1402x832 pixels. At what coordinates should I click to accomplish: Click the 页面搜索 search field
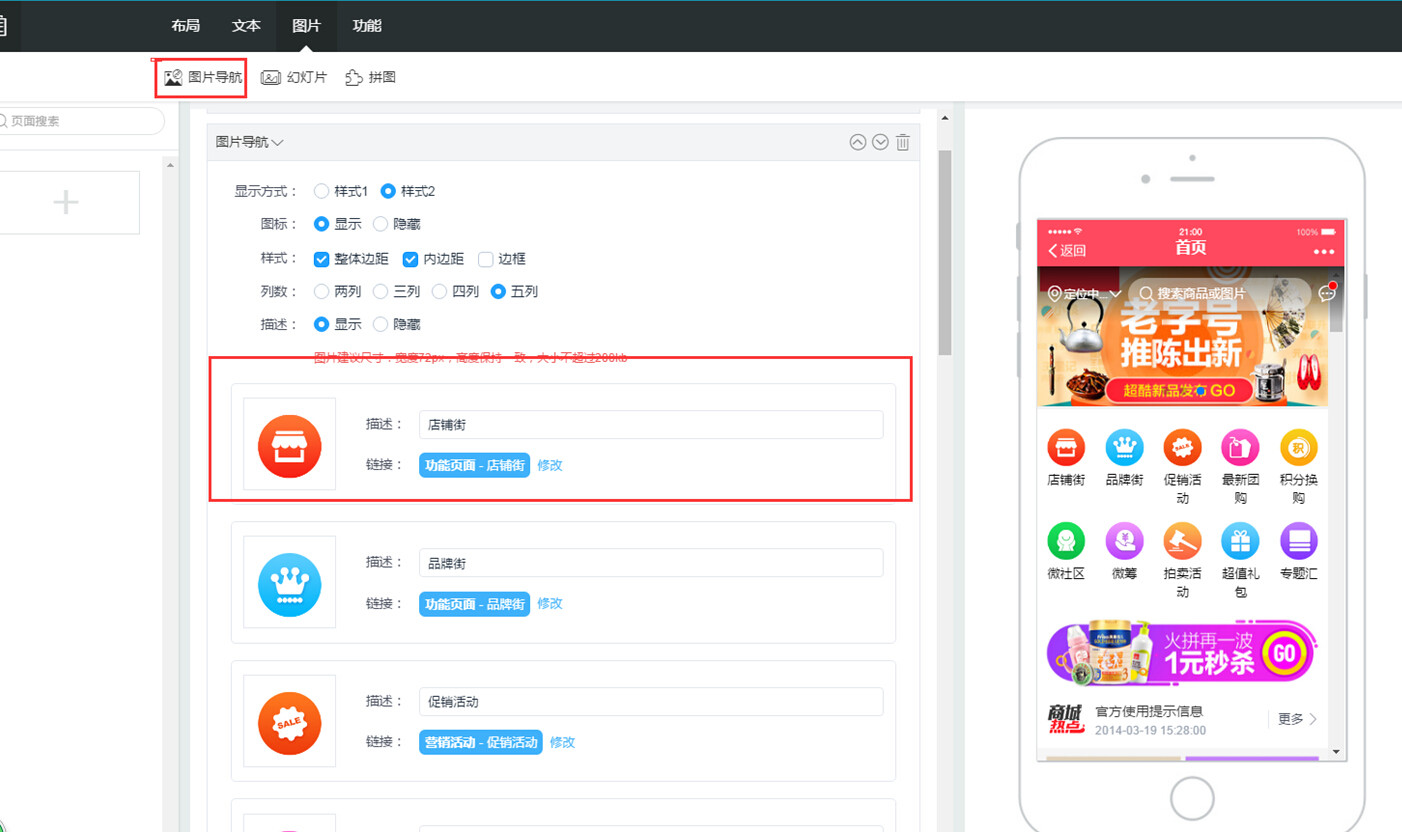(x=80, y=121)
